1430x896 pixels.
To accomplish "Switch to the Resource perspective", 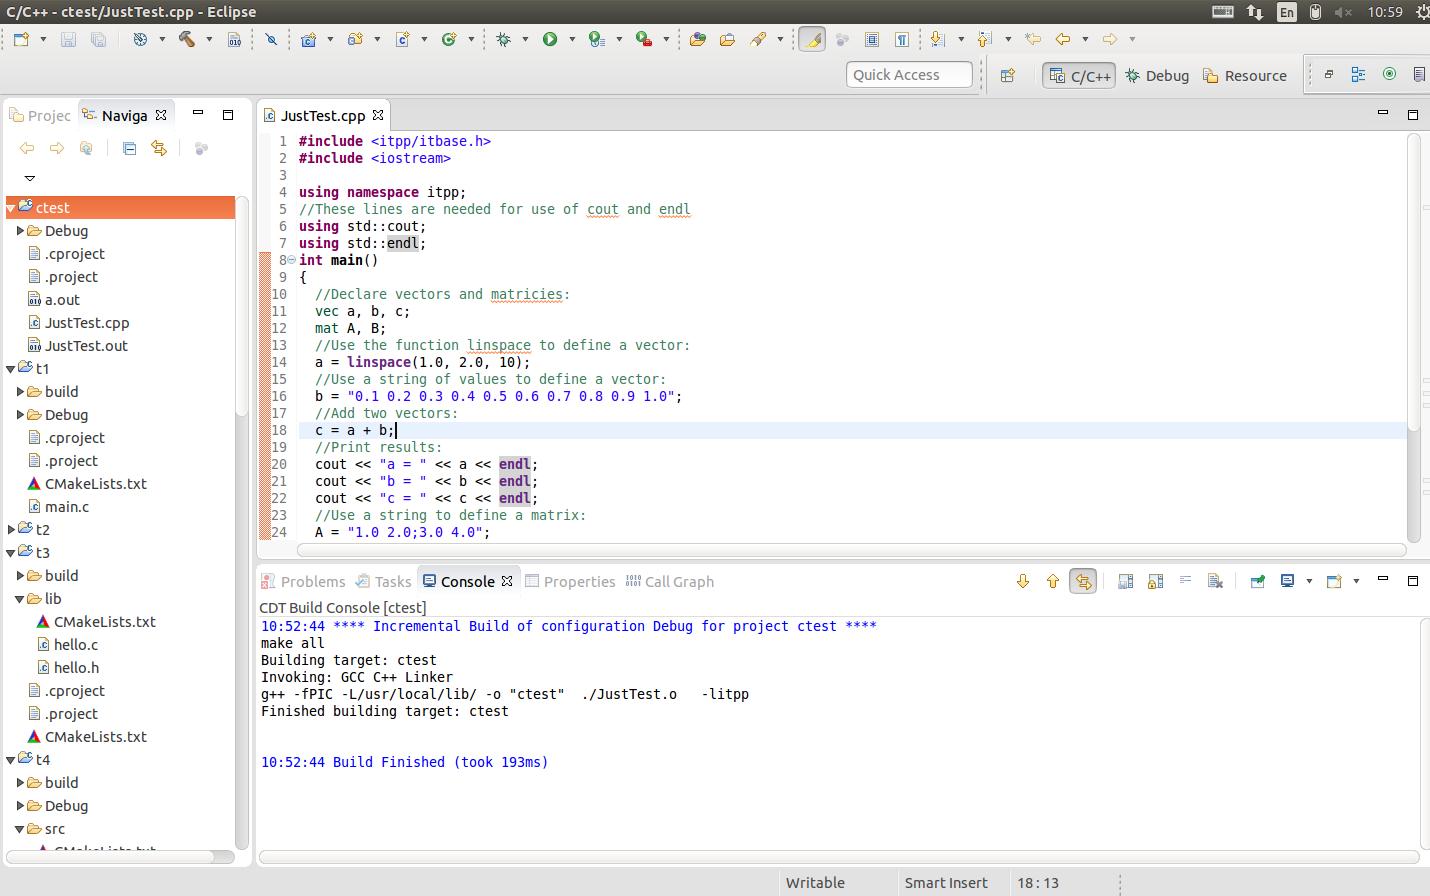I will coord(1244,75).
